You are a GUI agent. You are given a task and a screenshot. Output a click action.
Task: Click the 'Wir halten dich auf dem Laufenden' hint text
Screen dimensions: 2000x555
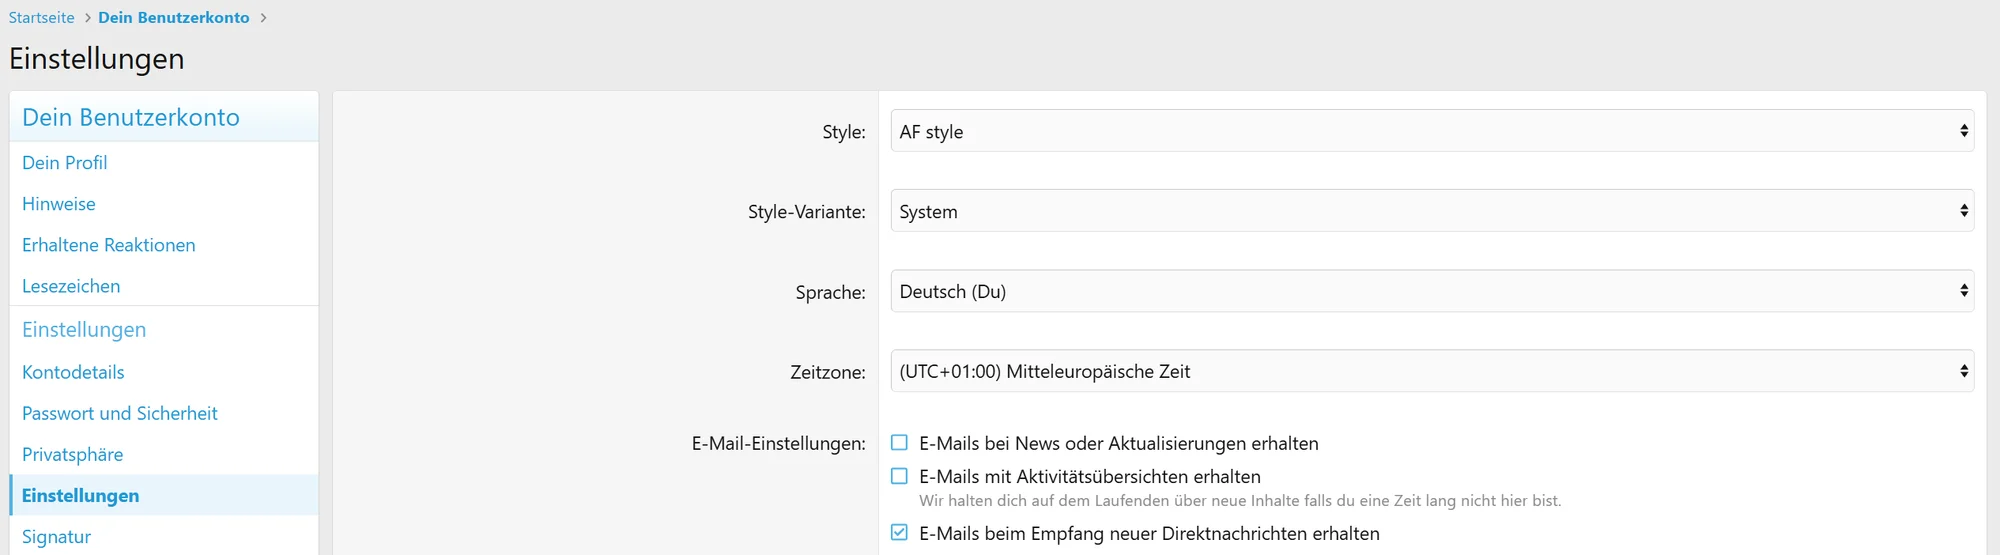coord(1240,501)
